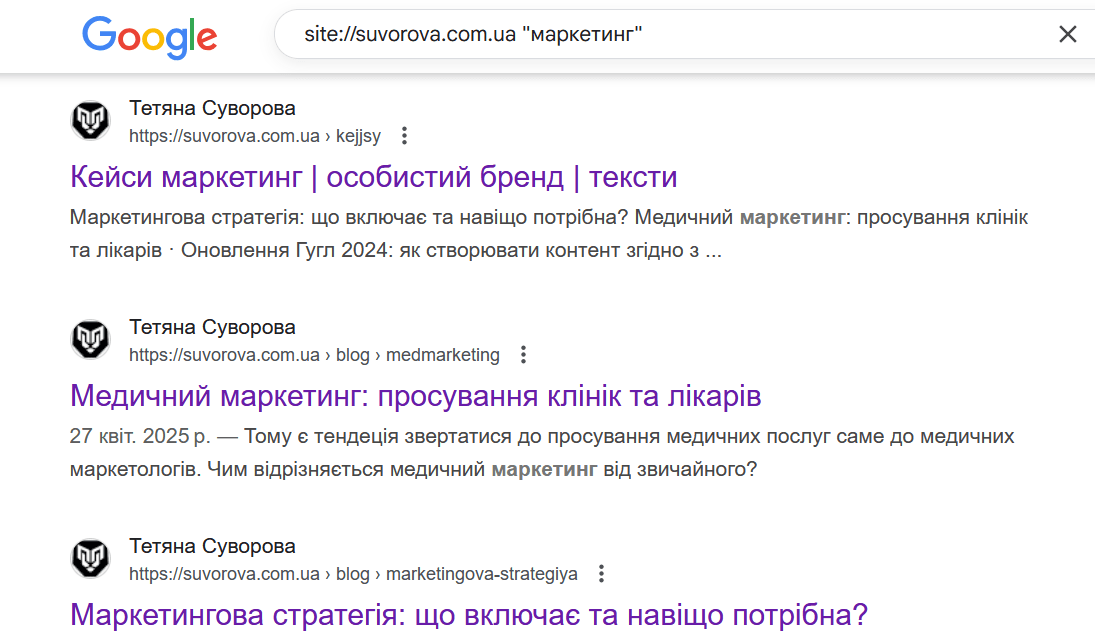
Task: Click the favicon of the kejjsy result
Action: pyautogui.click(x=90, y=121)
